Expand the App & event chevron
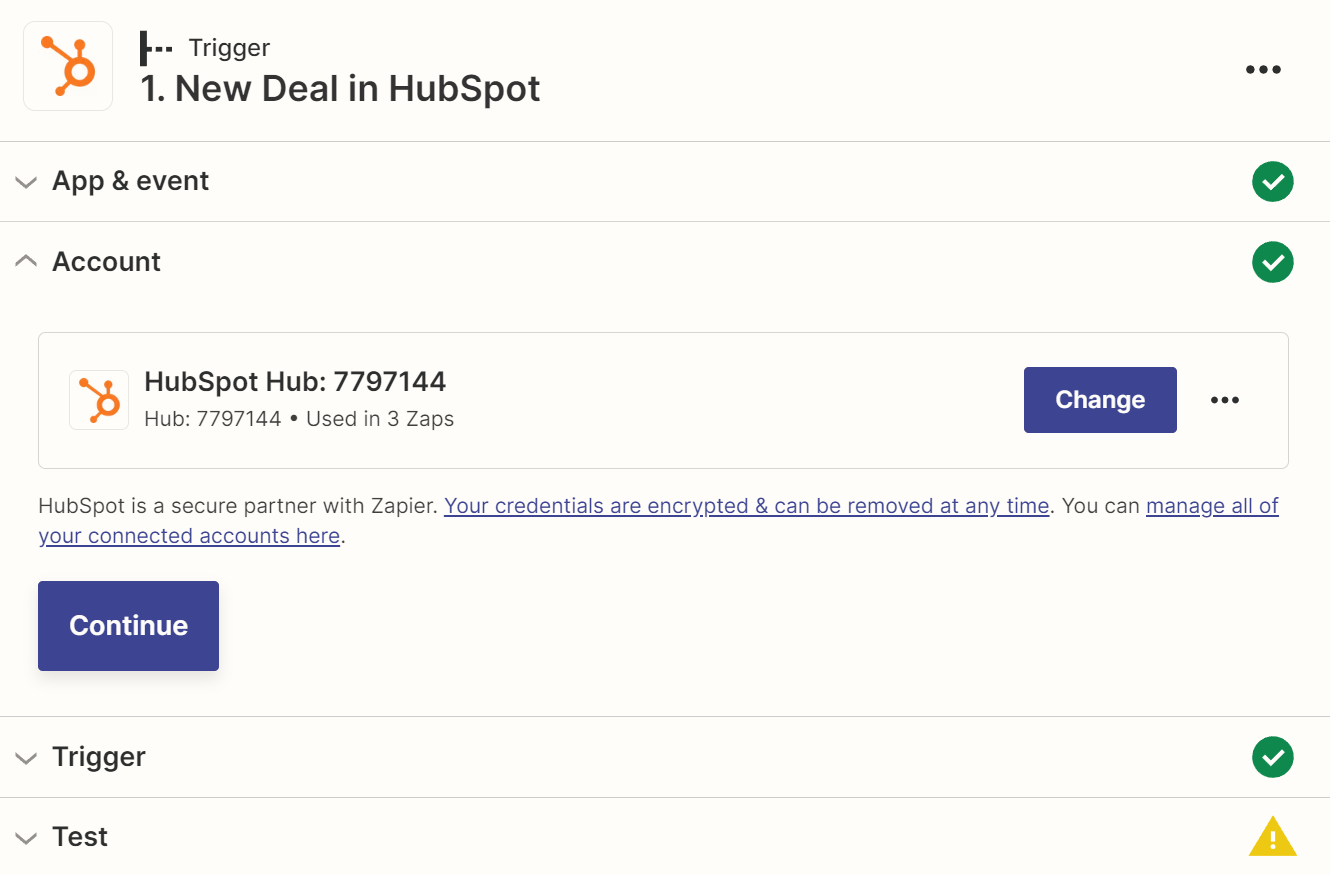1330x875 pixels. (x=26, y=182)
